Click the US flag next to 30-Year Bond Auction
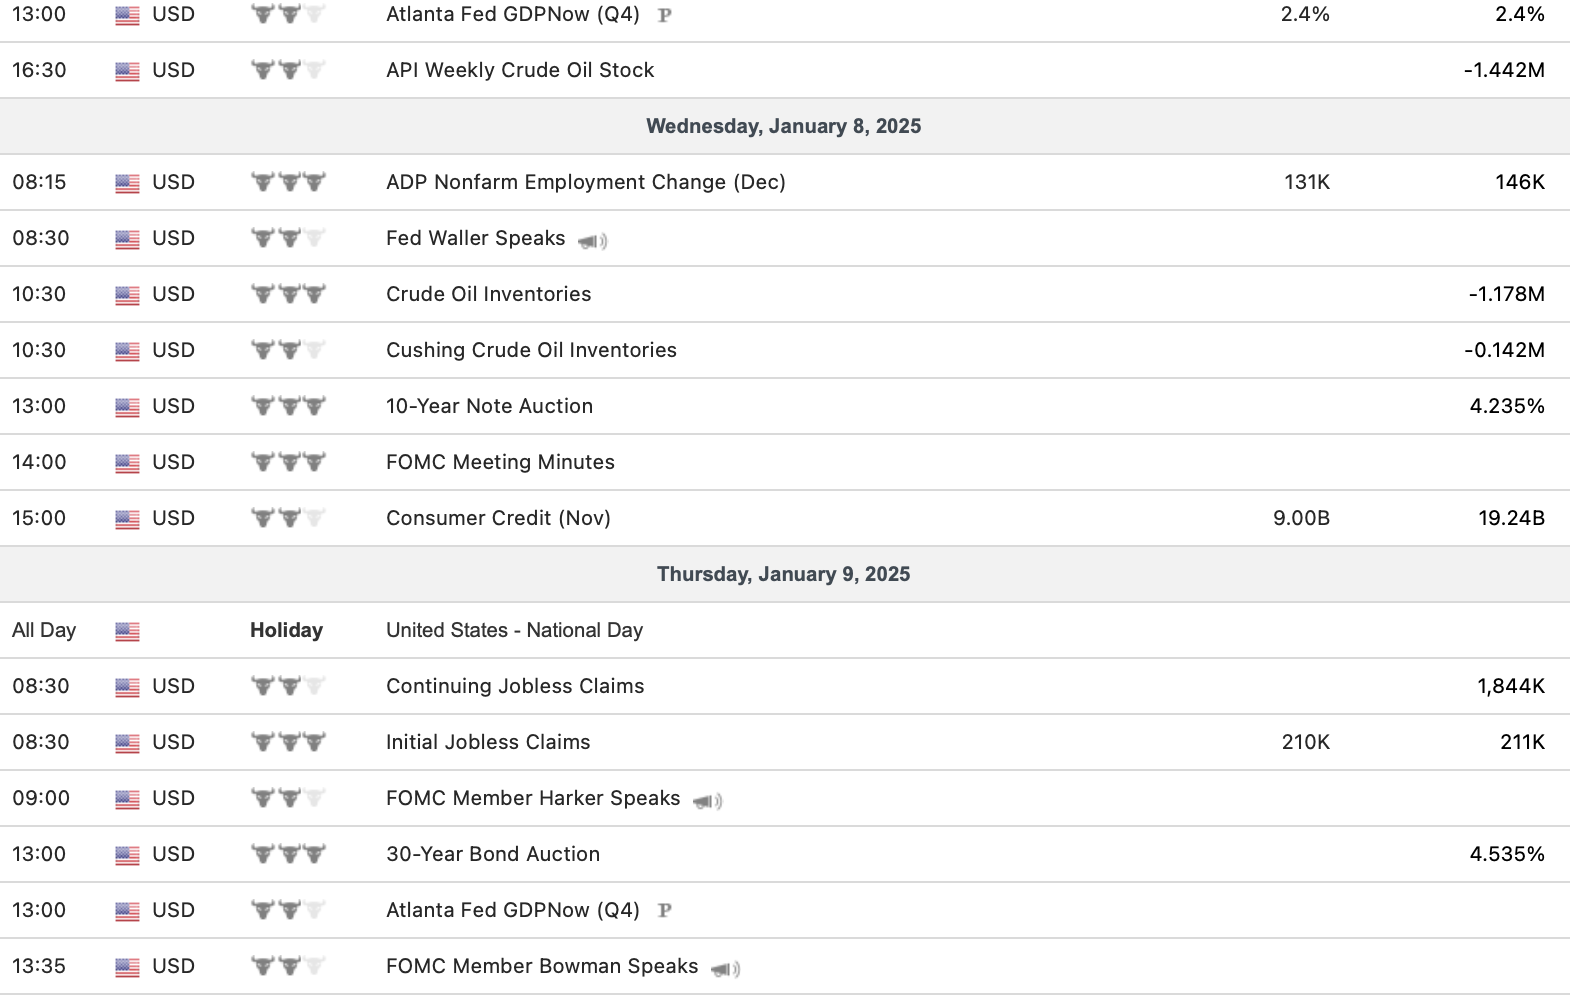1570x1002 pixels. [x=127, y=855]
